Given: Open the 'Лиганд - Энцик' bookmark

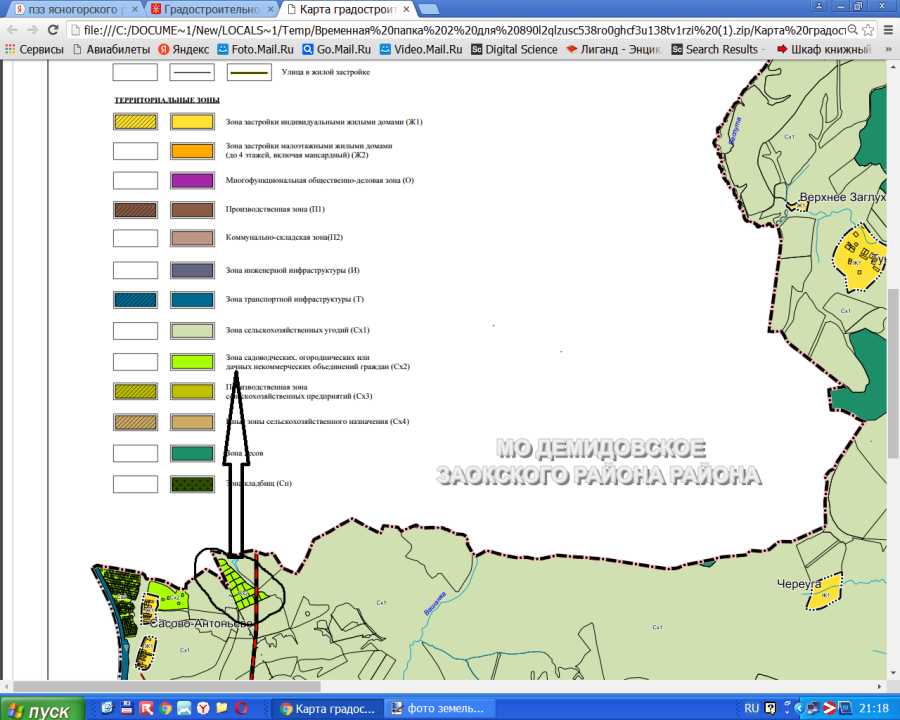Looking at the screenshot, I should click(x=614, y=49).
